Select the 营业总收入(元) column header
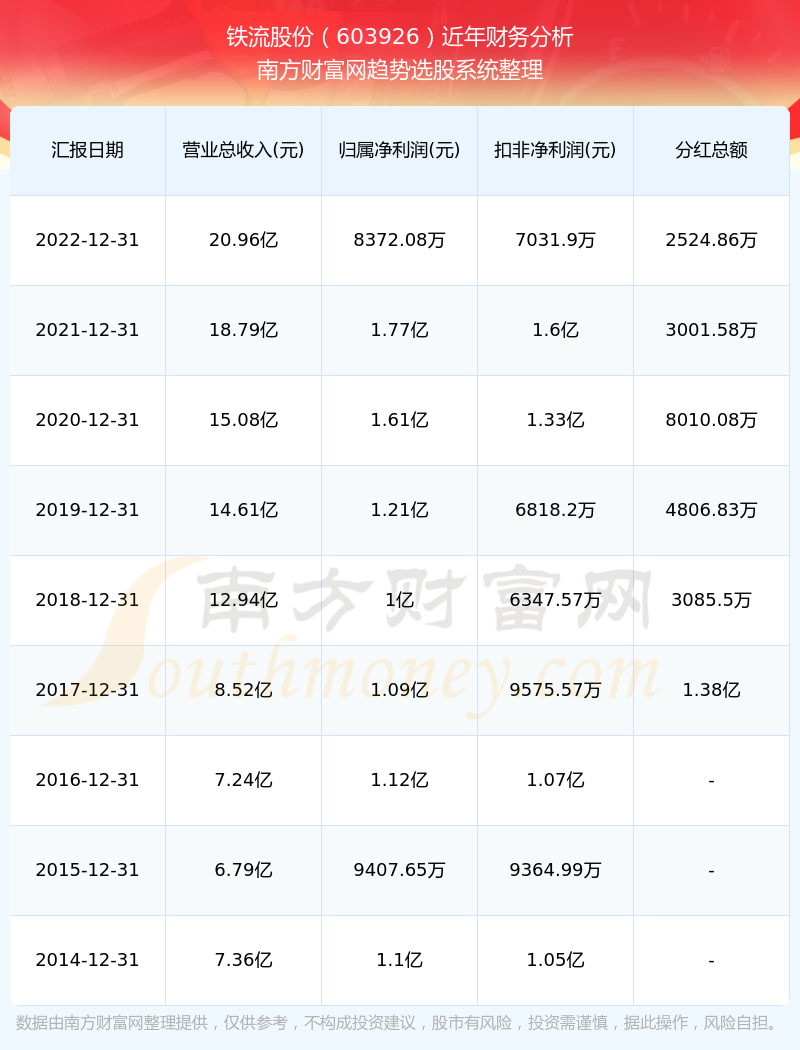Screen dimensions: 800x1050 [x=244, y=150]
